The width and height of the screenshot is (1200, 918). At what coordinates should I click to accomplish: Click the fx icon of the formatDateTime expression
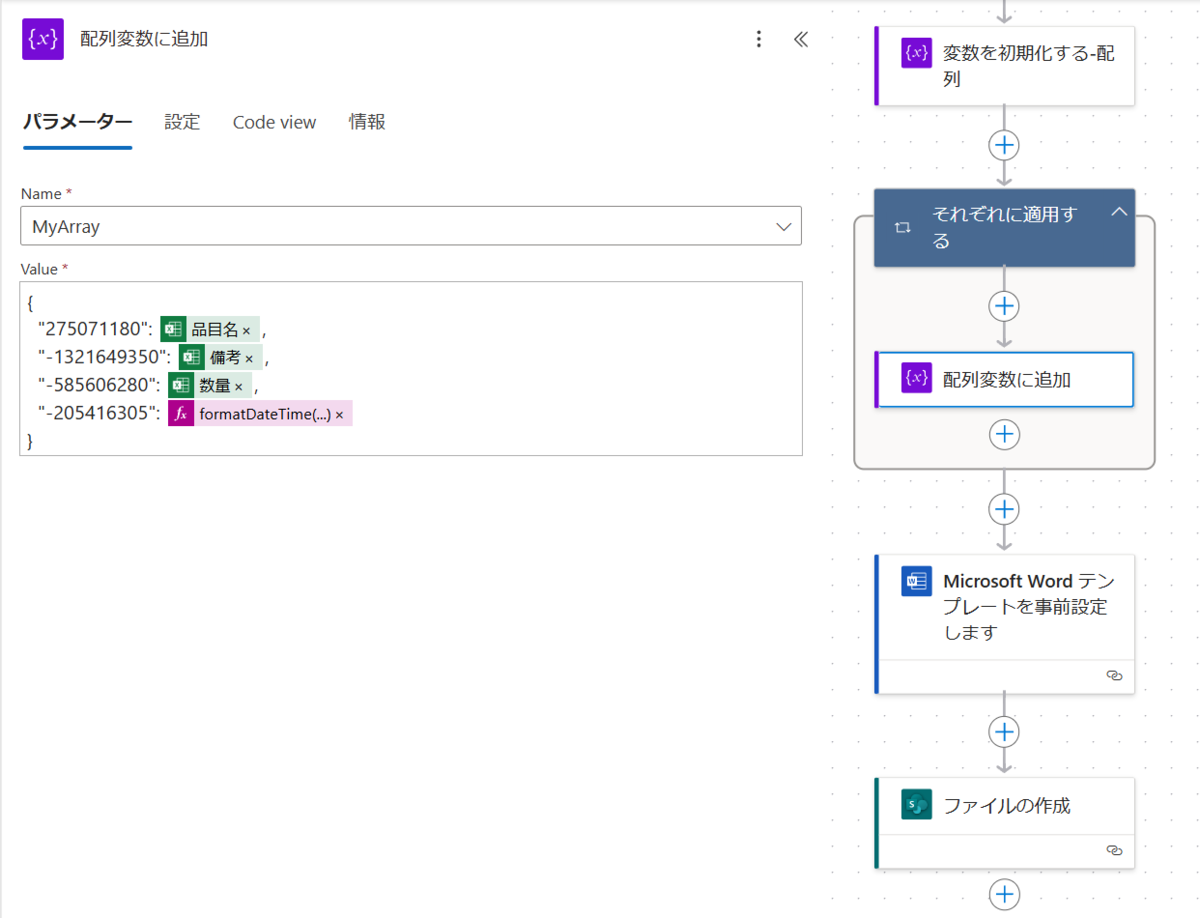coord(181,414)
